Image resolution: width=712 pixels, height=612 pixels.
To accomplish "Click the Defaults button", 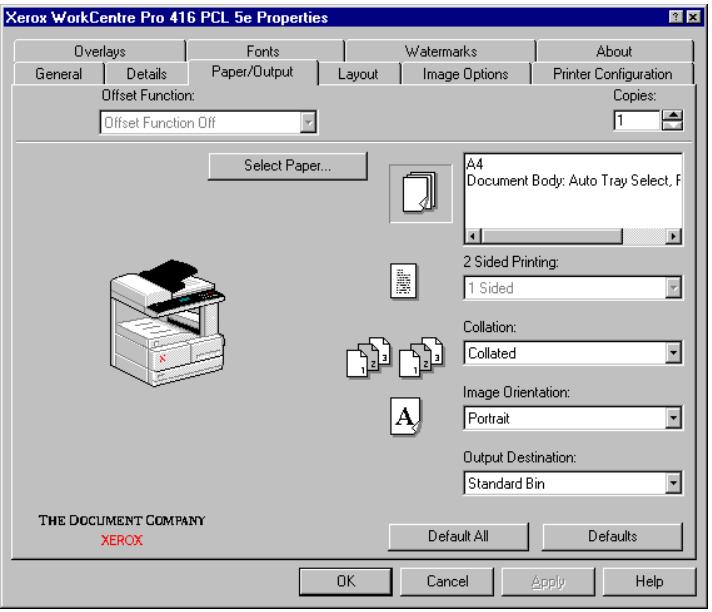I will click(x=612, y=536).
